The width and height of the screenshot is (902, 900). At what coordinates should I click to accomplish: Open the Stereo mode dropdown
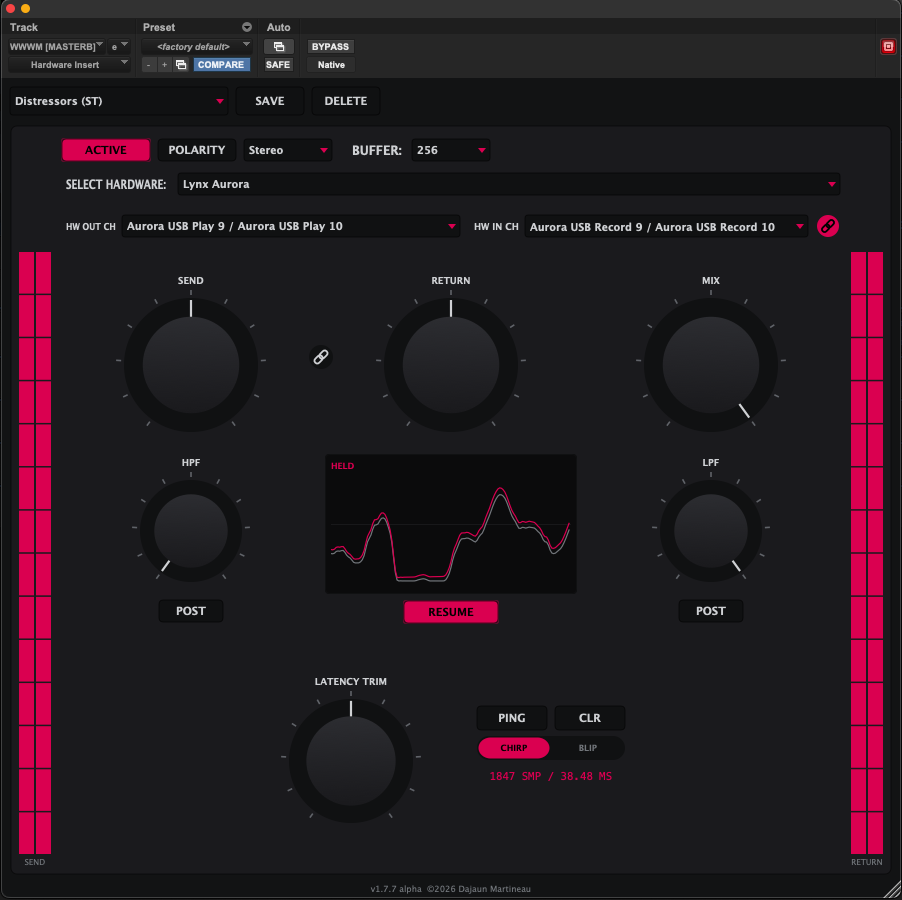288,150
